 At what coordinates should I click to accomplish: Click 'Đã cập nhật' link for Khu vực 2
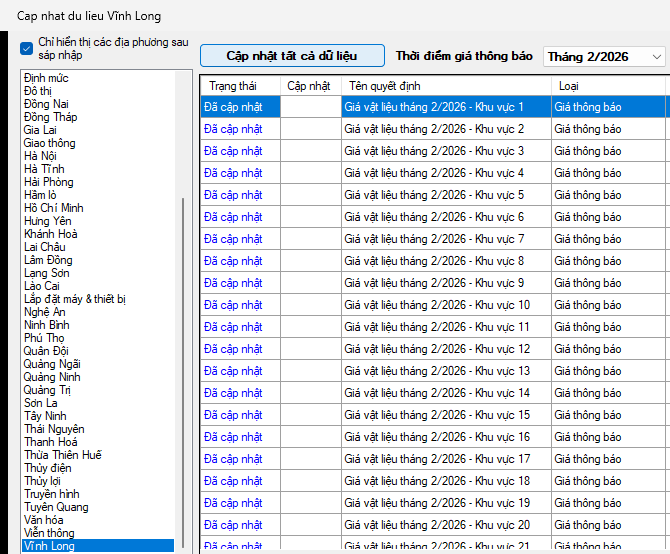click(x=233, y=129)
